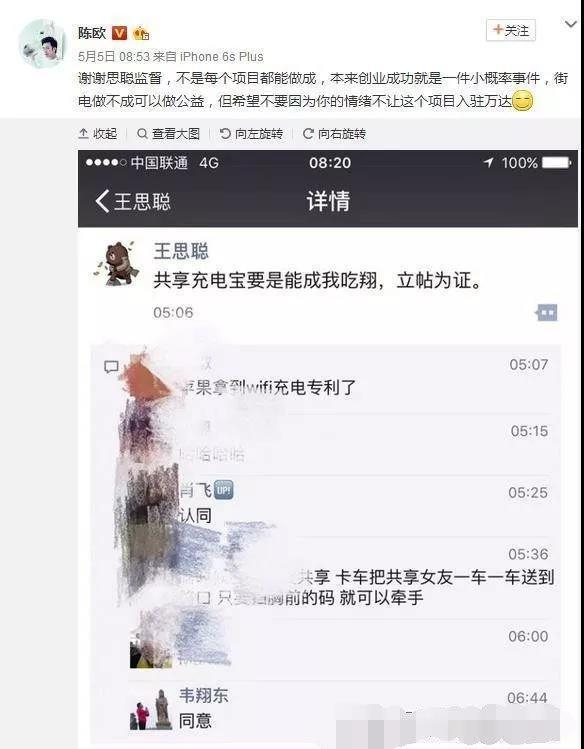The width and height of the screenshot is (584, 749).
Task: Tap the 王思聪 name in post detail
Action: [x=181, y=251]
